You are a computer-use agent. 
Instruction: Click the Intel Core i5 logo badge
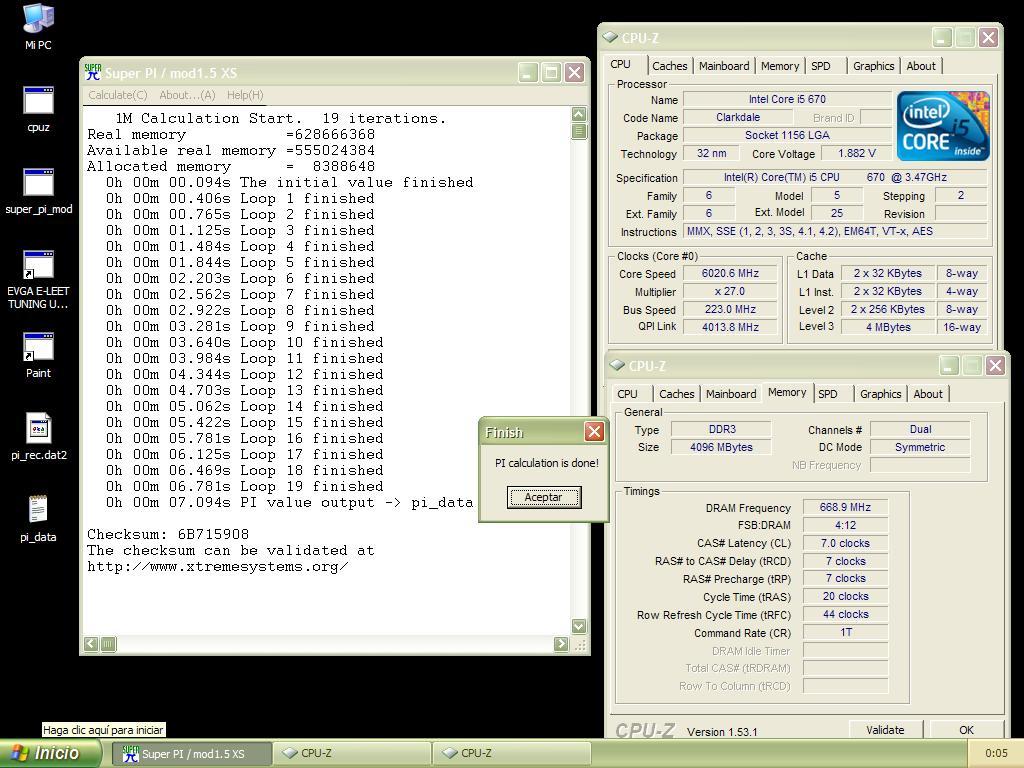943,126
